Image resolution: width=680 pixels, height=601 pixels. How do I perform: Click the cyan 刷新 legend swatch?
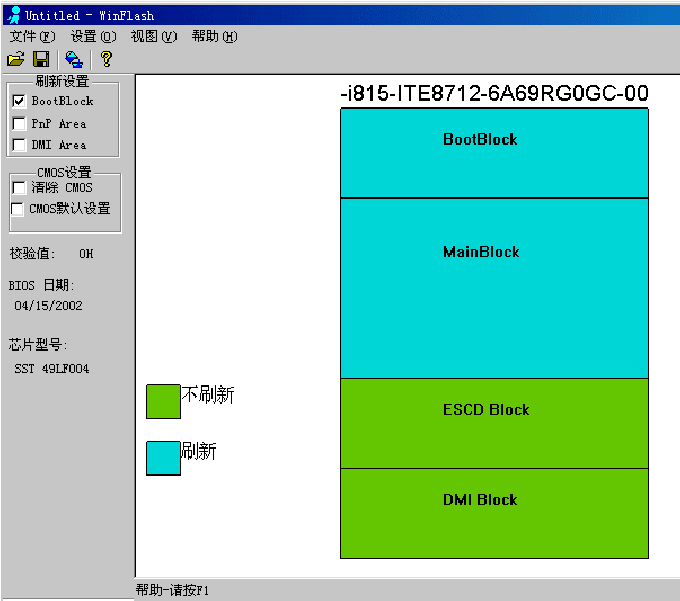point(163,458)
